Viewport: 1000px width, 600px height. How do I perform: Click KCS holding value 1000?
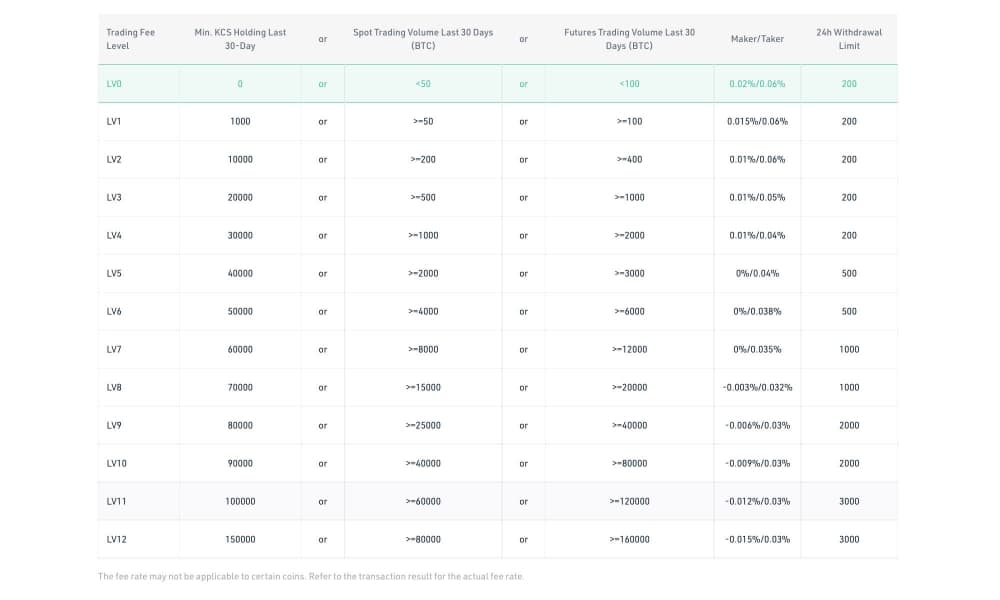[x=240, y=121]
